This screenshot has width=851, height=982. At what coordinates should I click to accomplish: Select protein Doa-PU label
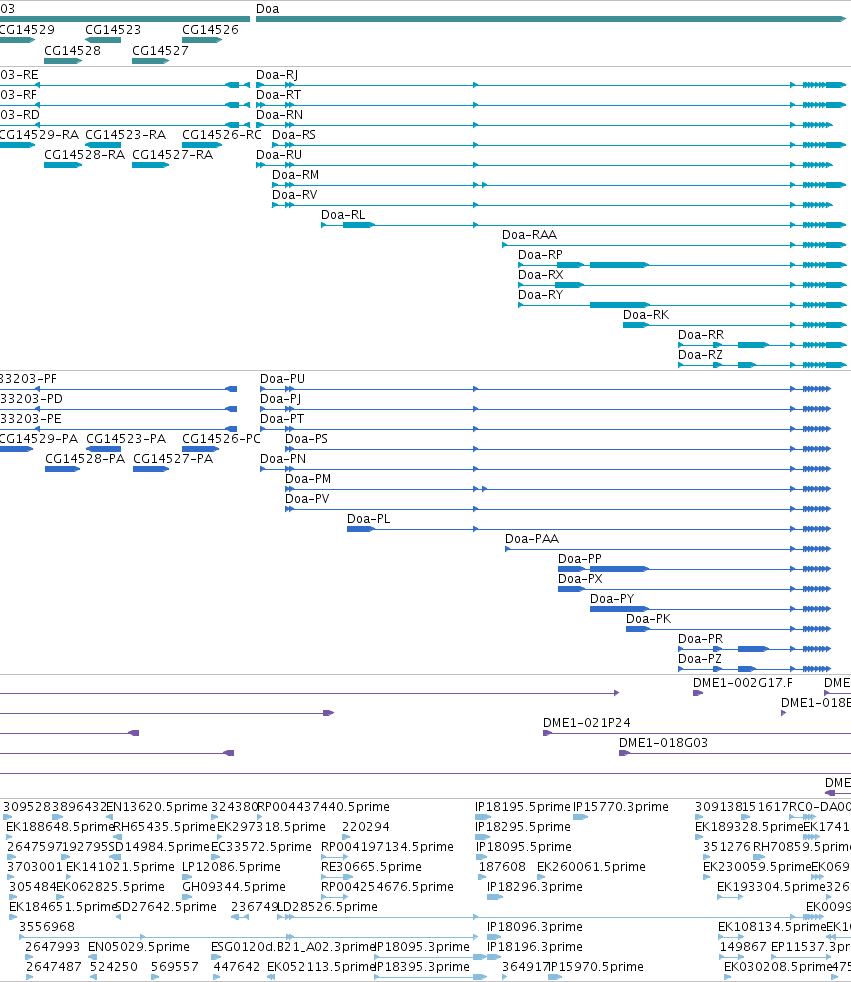282,380
